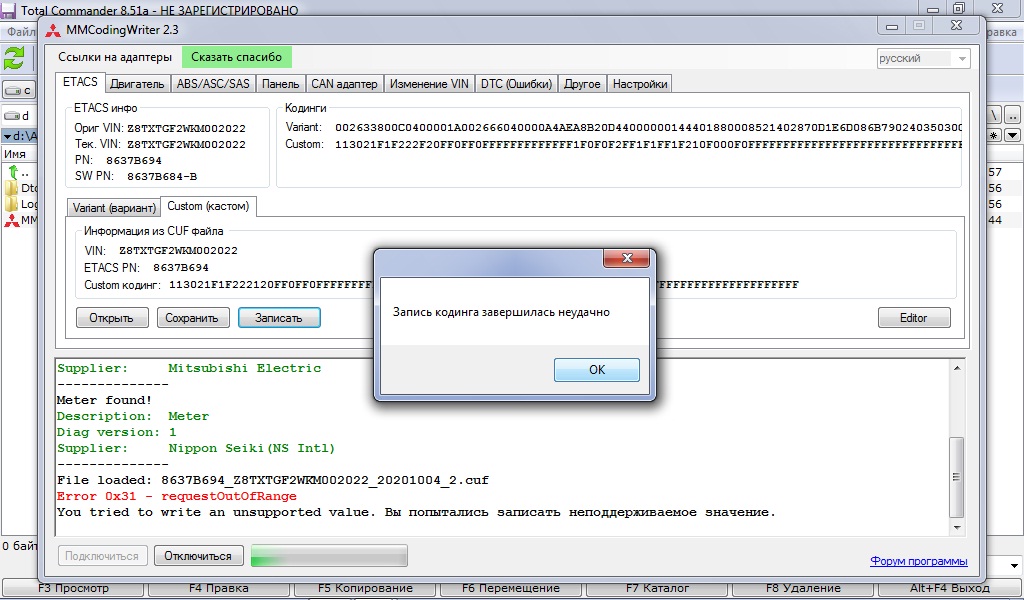Click the log scrollbar down arrow
The image size is (1024, 600).
[x=957, y=528]
